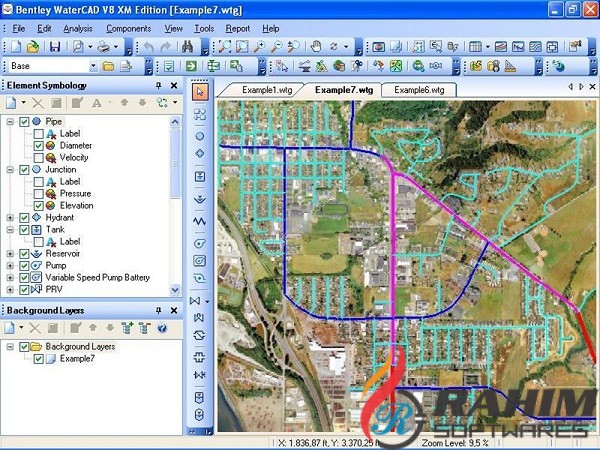Open the View menu
The width and height of the screenshot is (600, 450).
tap(173, 29)
